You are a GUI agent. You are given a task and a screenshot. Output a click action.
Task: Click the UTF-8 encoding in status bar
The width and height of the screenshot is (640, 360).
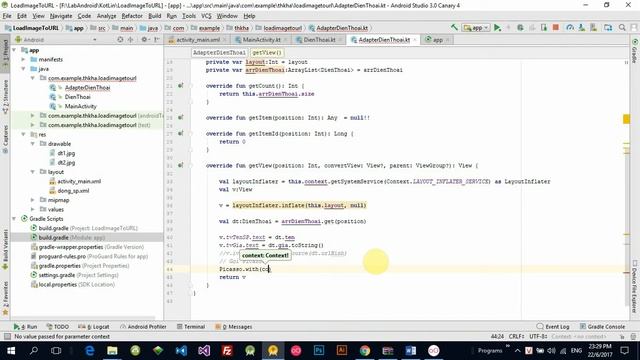(538, 337)
